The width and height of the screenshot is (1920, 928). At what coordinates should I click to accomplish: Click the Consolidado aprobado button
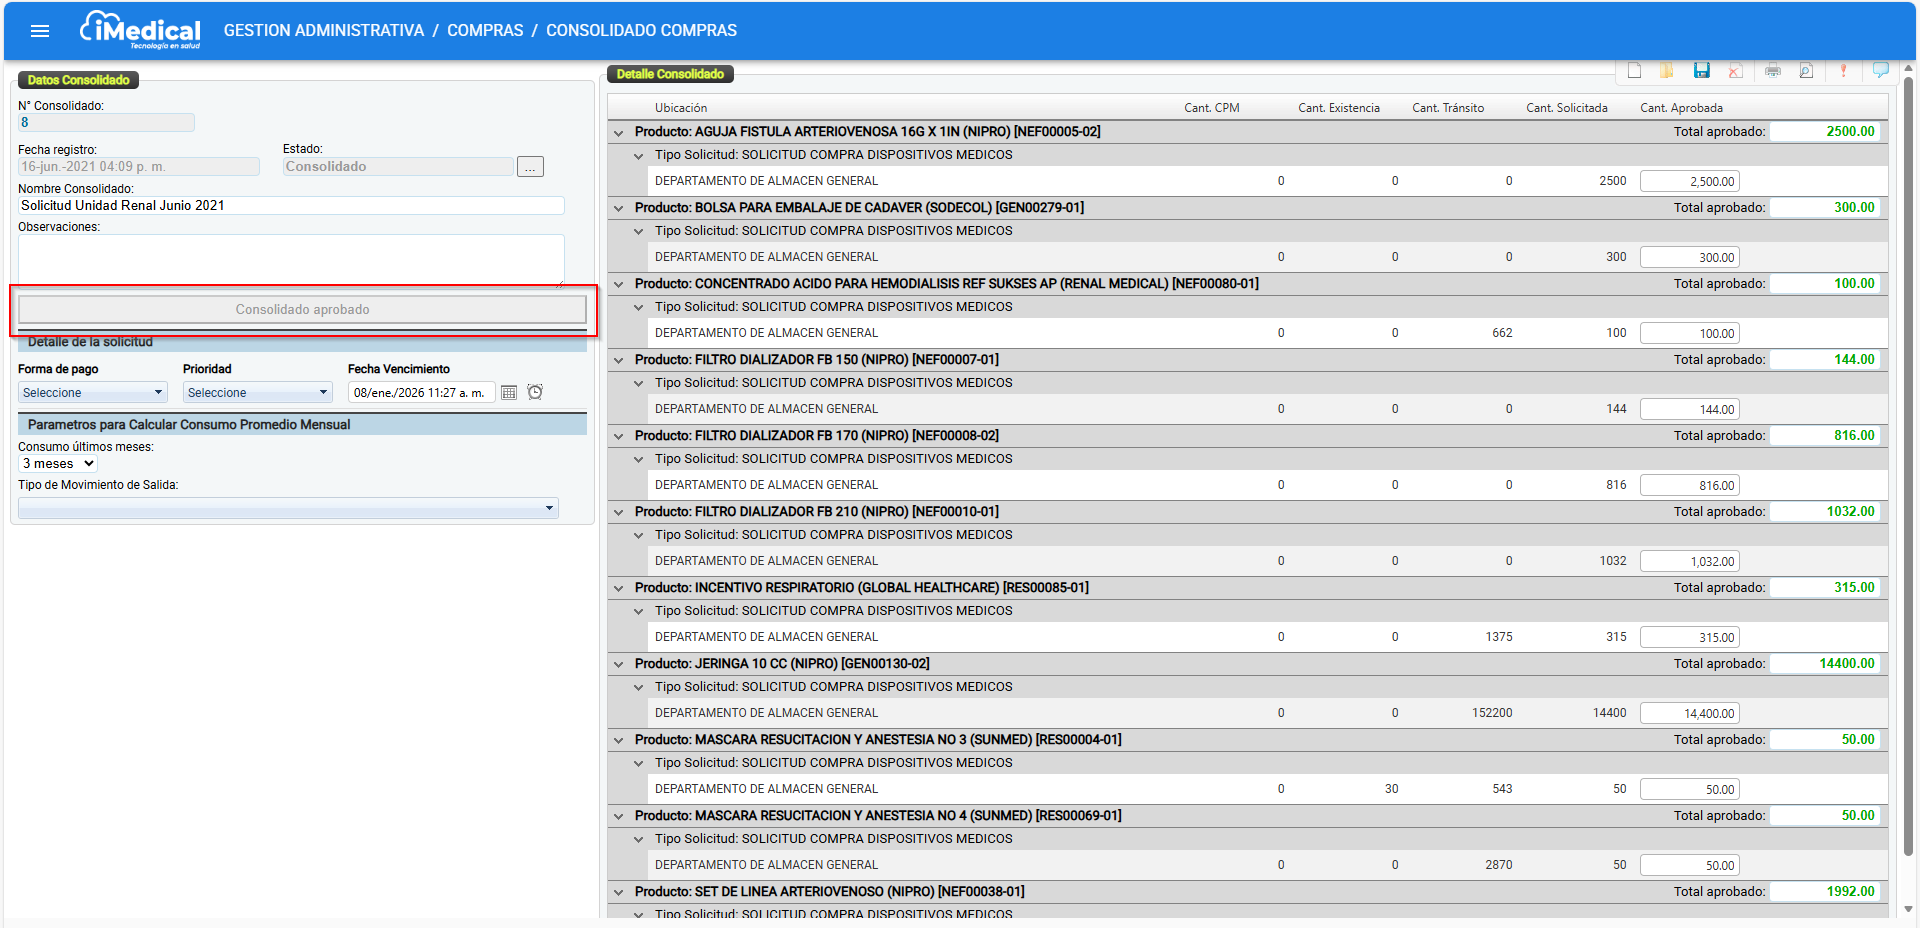(302, 309)
